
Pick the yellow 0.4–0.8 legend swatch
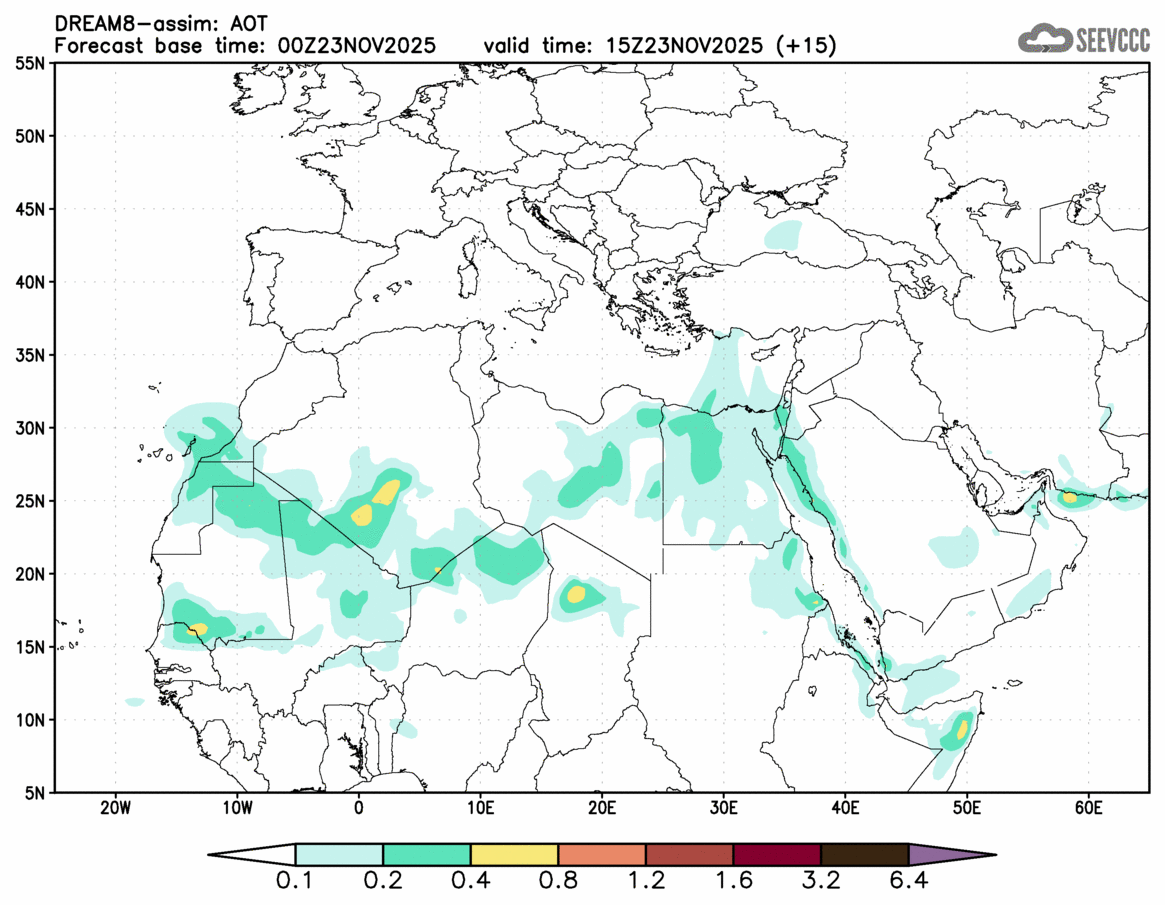point(514,855)
